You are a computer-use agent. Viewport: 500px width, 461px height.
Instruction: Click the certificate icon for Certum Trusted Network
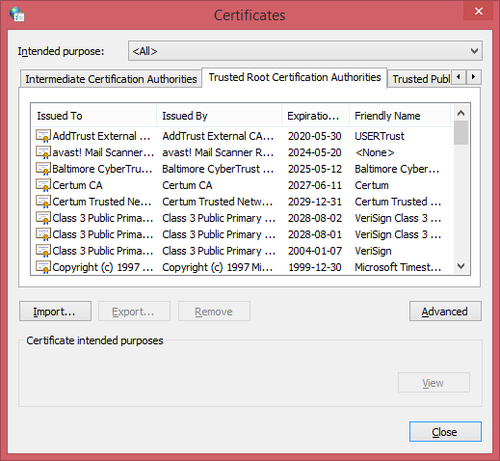[x=43, y=201]
